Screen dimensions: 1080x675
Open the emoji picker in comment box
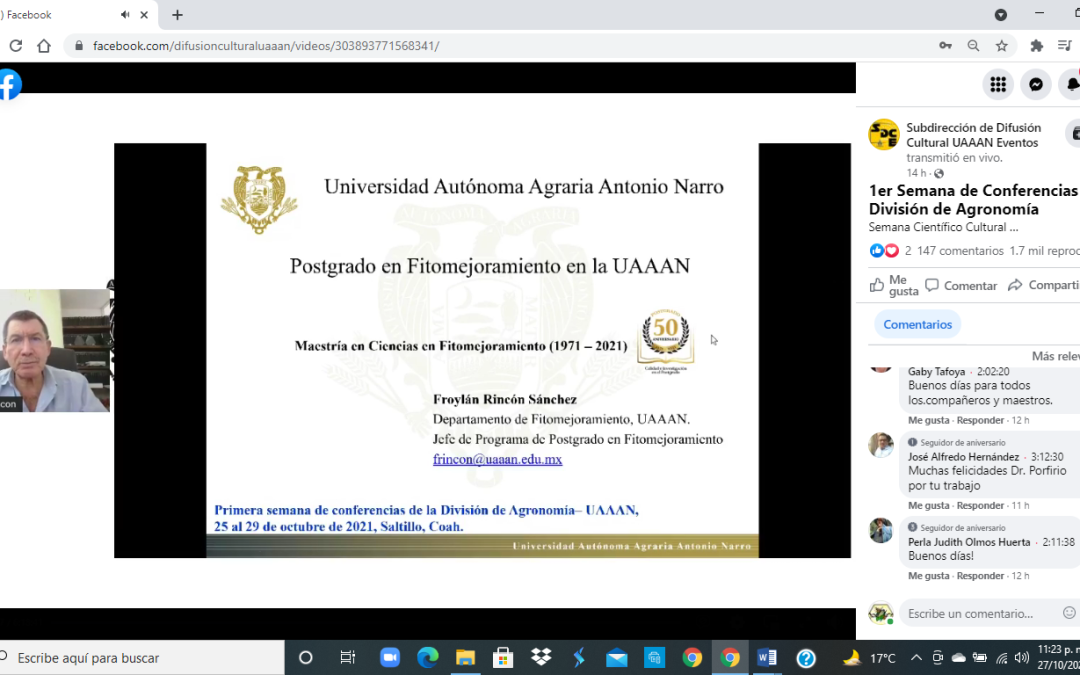1069,613
